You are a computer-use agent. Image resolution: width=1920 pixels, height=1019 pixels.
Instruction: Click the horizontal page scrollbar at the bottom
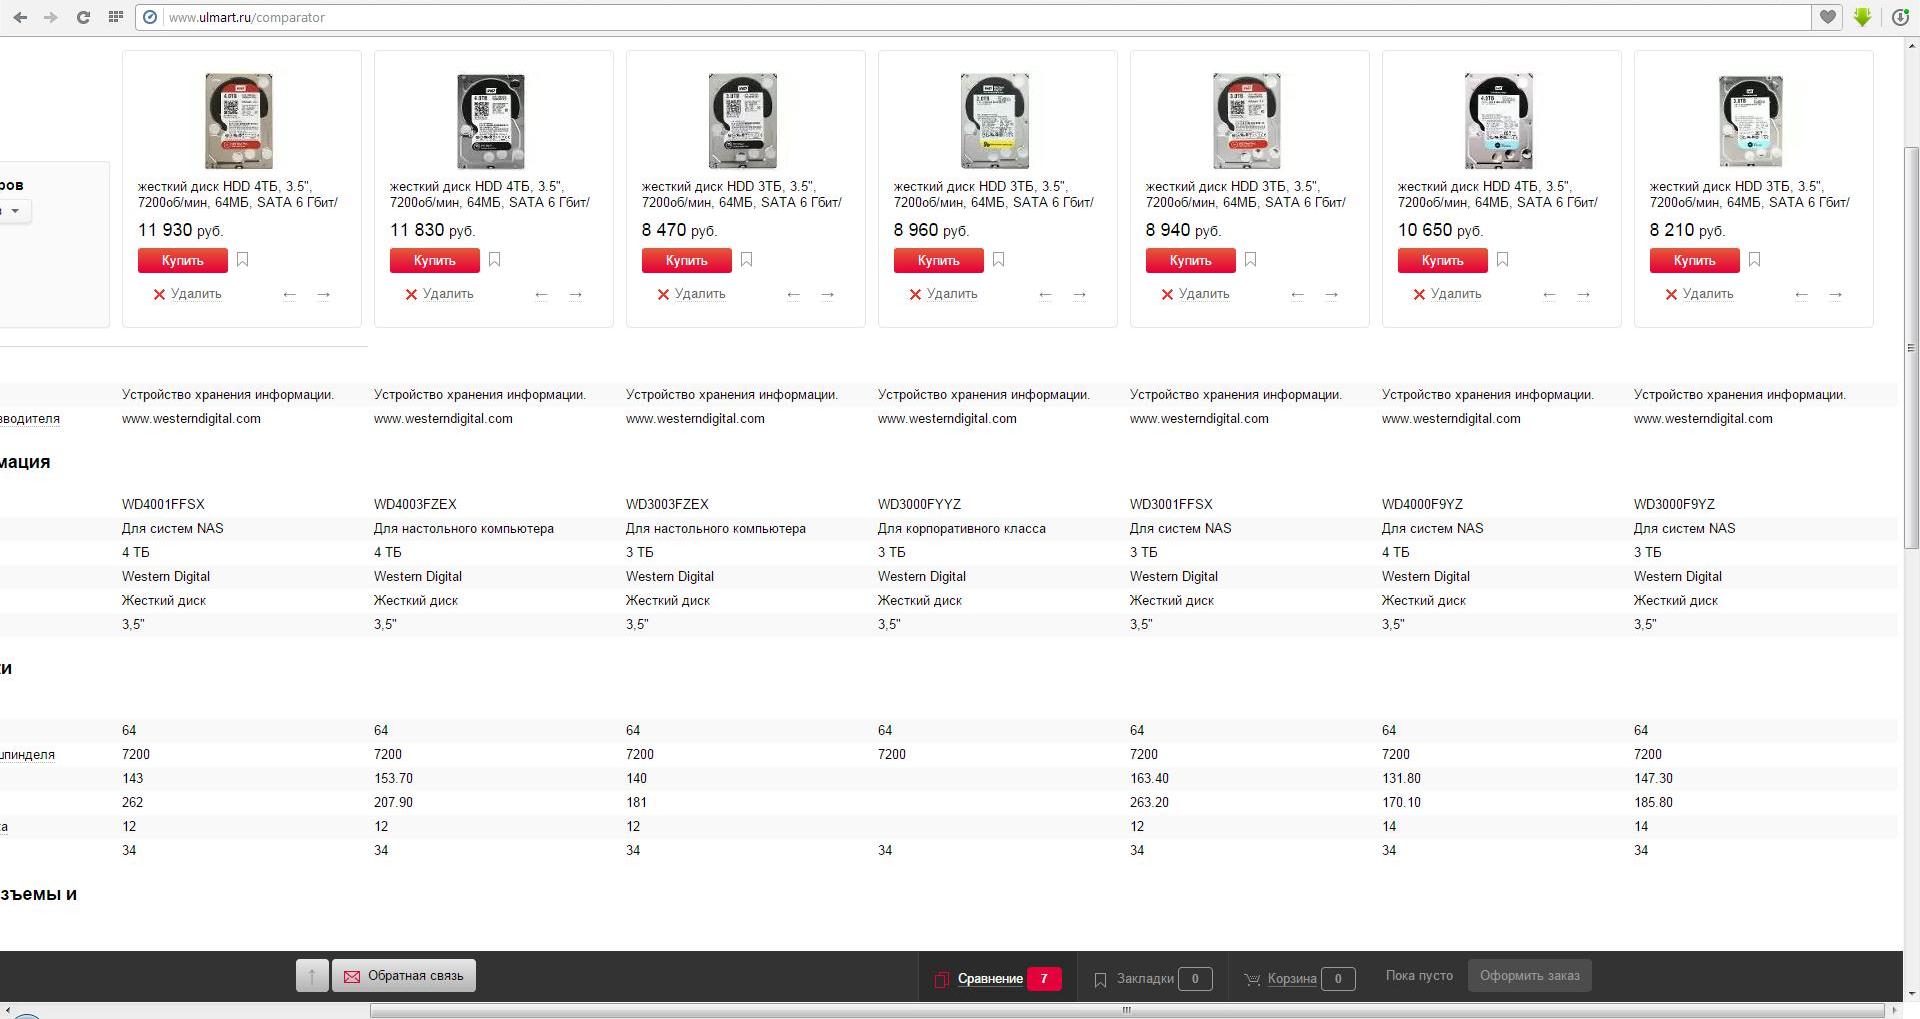click(x=1127, y=1011)
